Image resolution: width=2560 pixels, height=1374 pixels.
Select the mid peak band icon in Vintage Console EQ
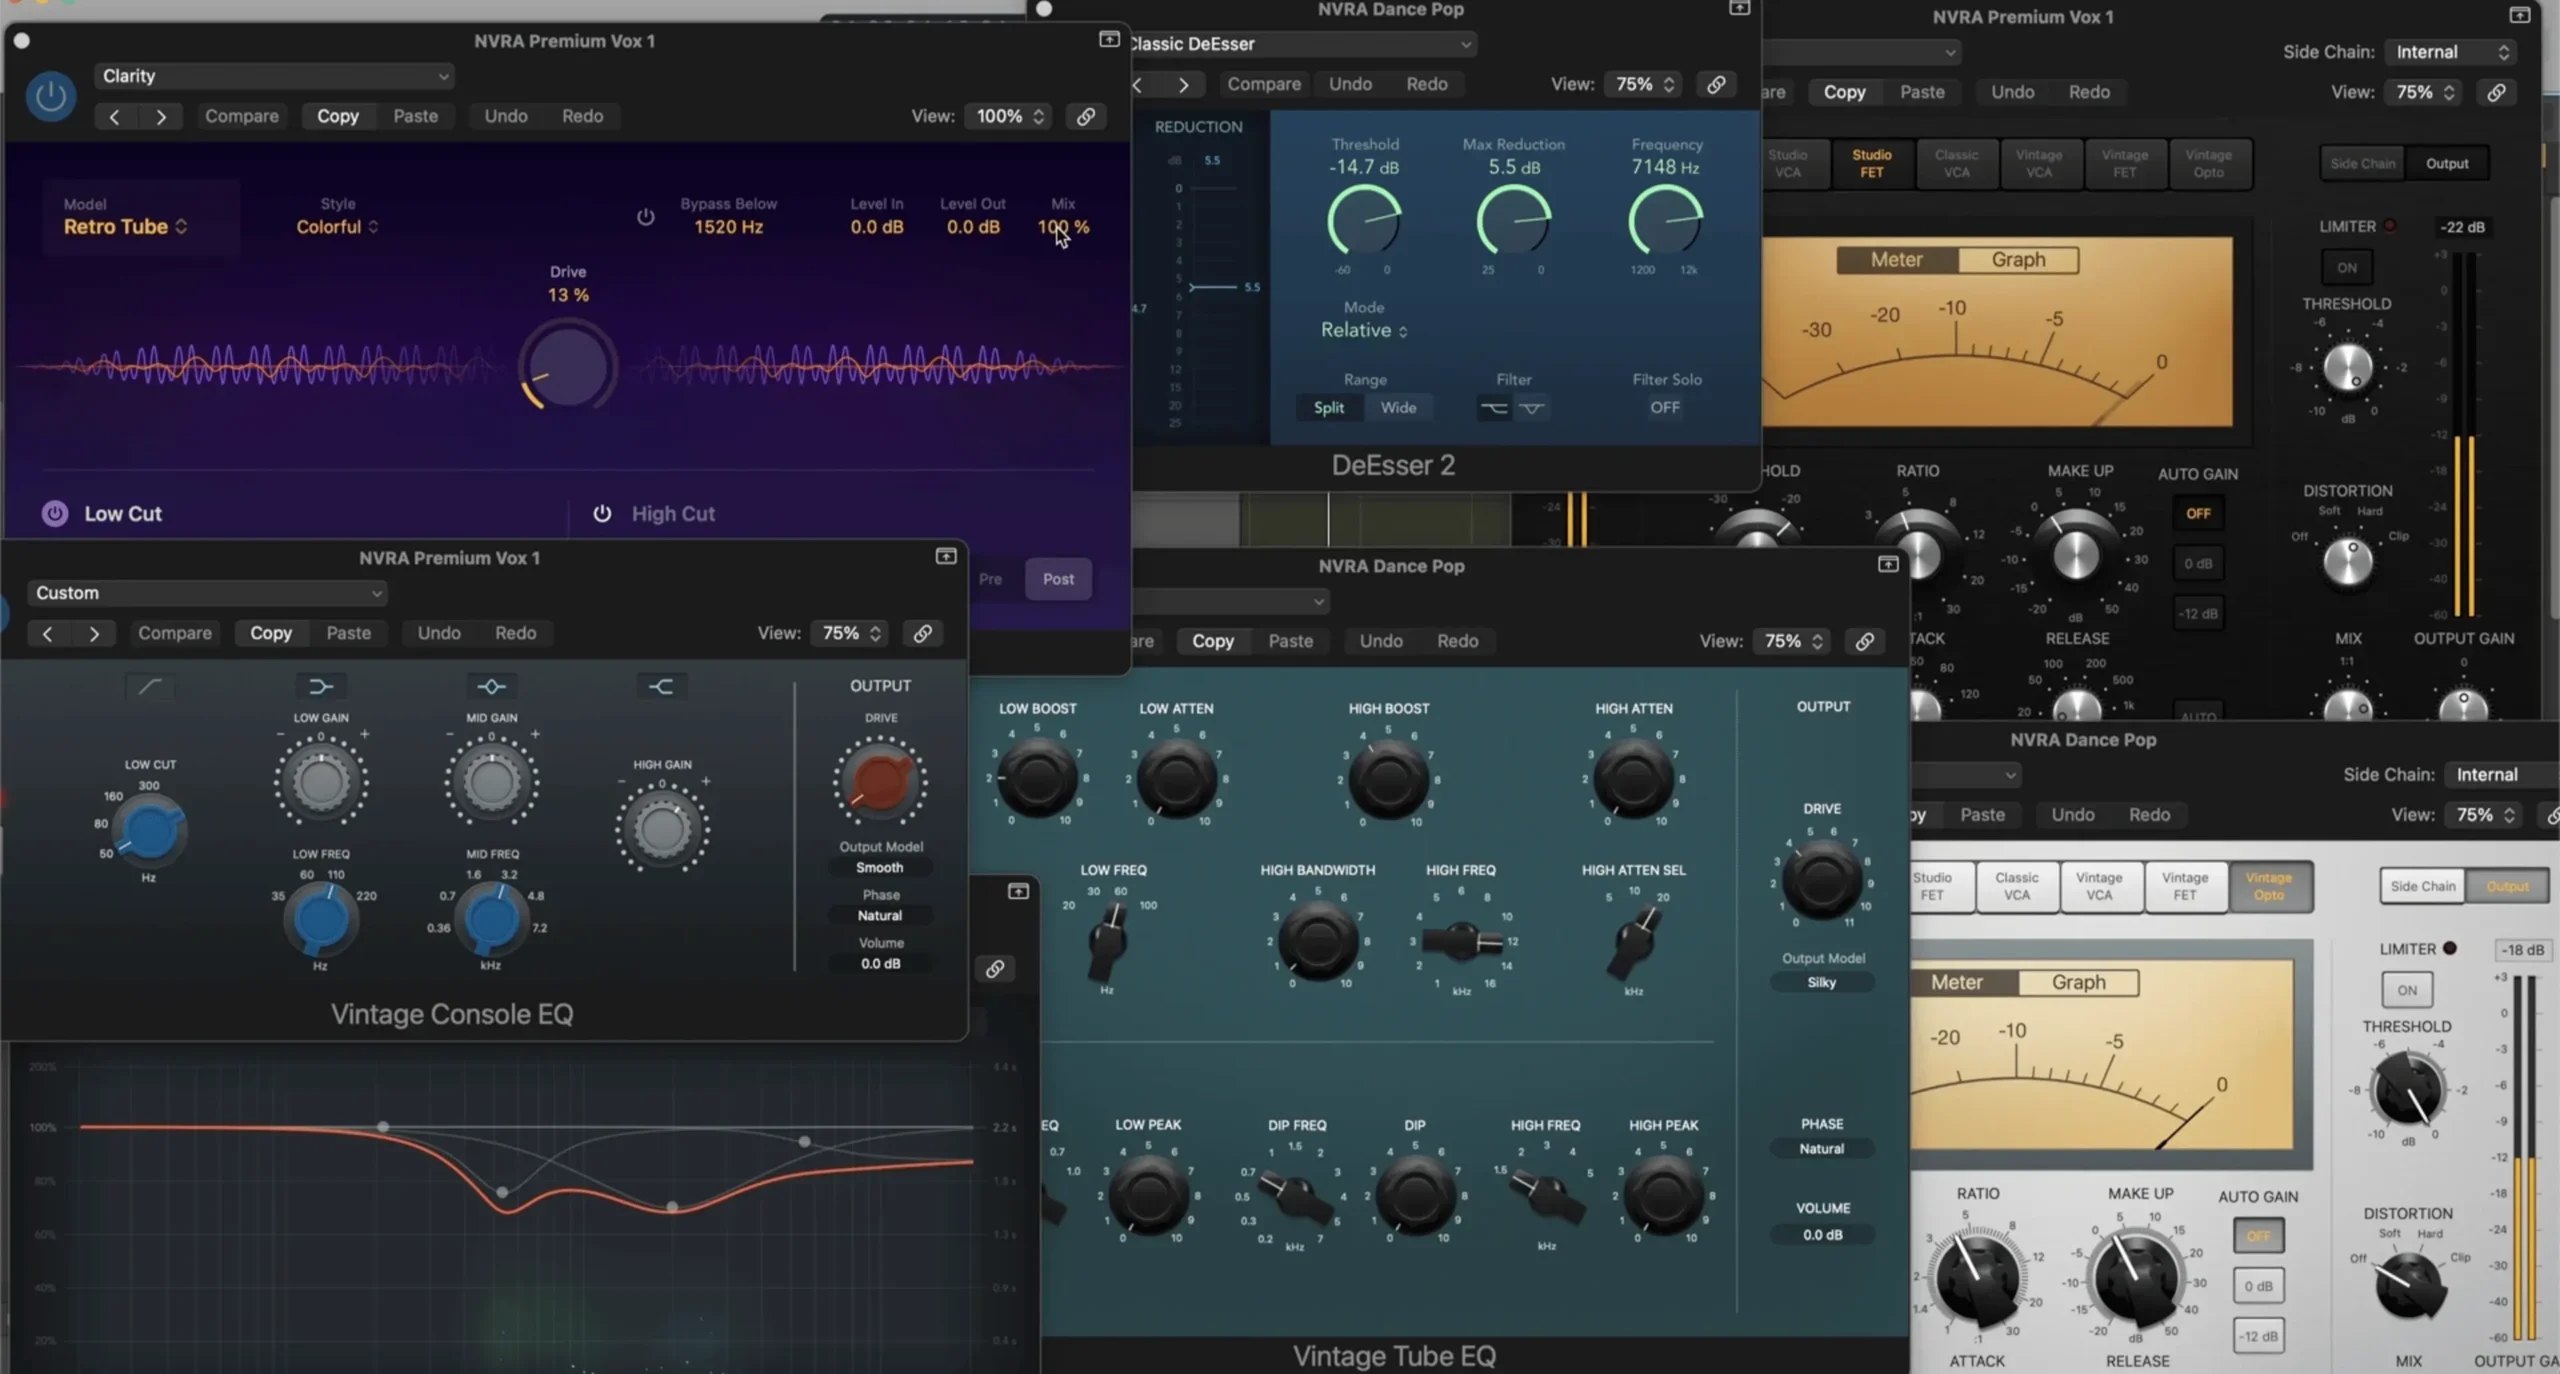click(x=491, y=686)
